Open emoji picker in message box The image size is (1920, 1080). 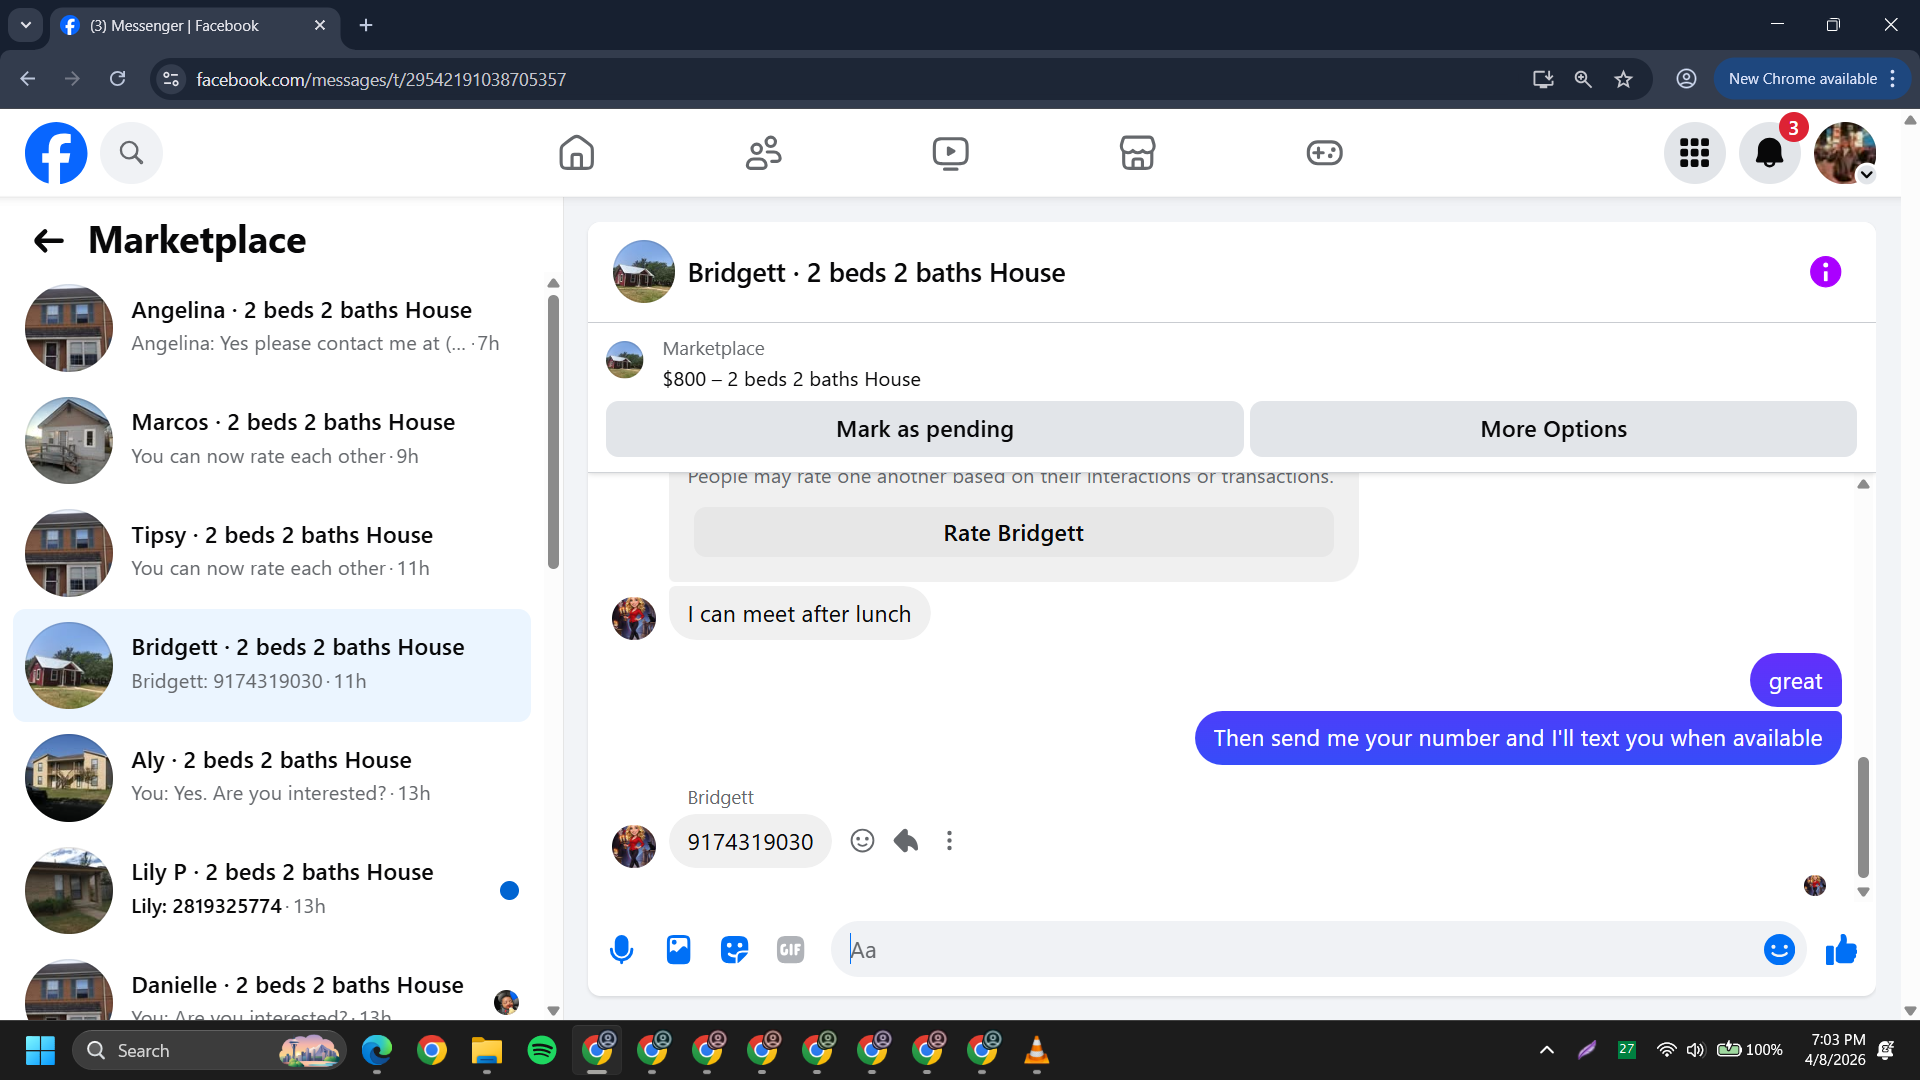point(1778,949)
